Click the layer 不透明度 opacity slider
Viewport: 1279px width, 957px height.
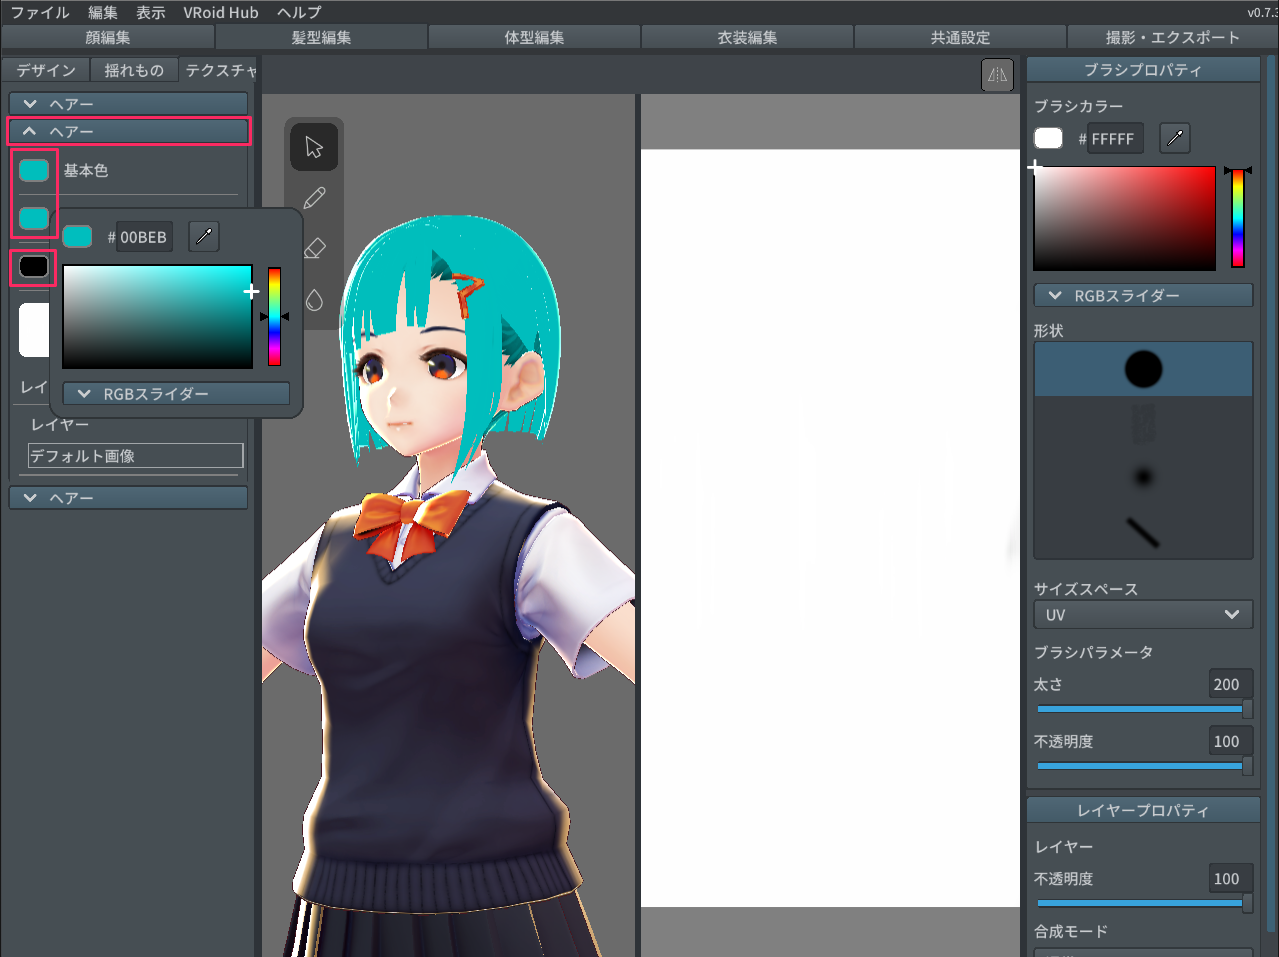point(1143,902)
